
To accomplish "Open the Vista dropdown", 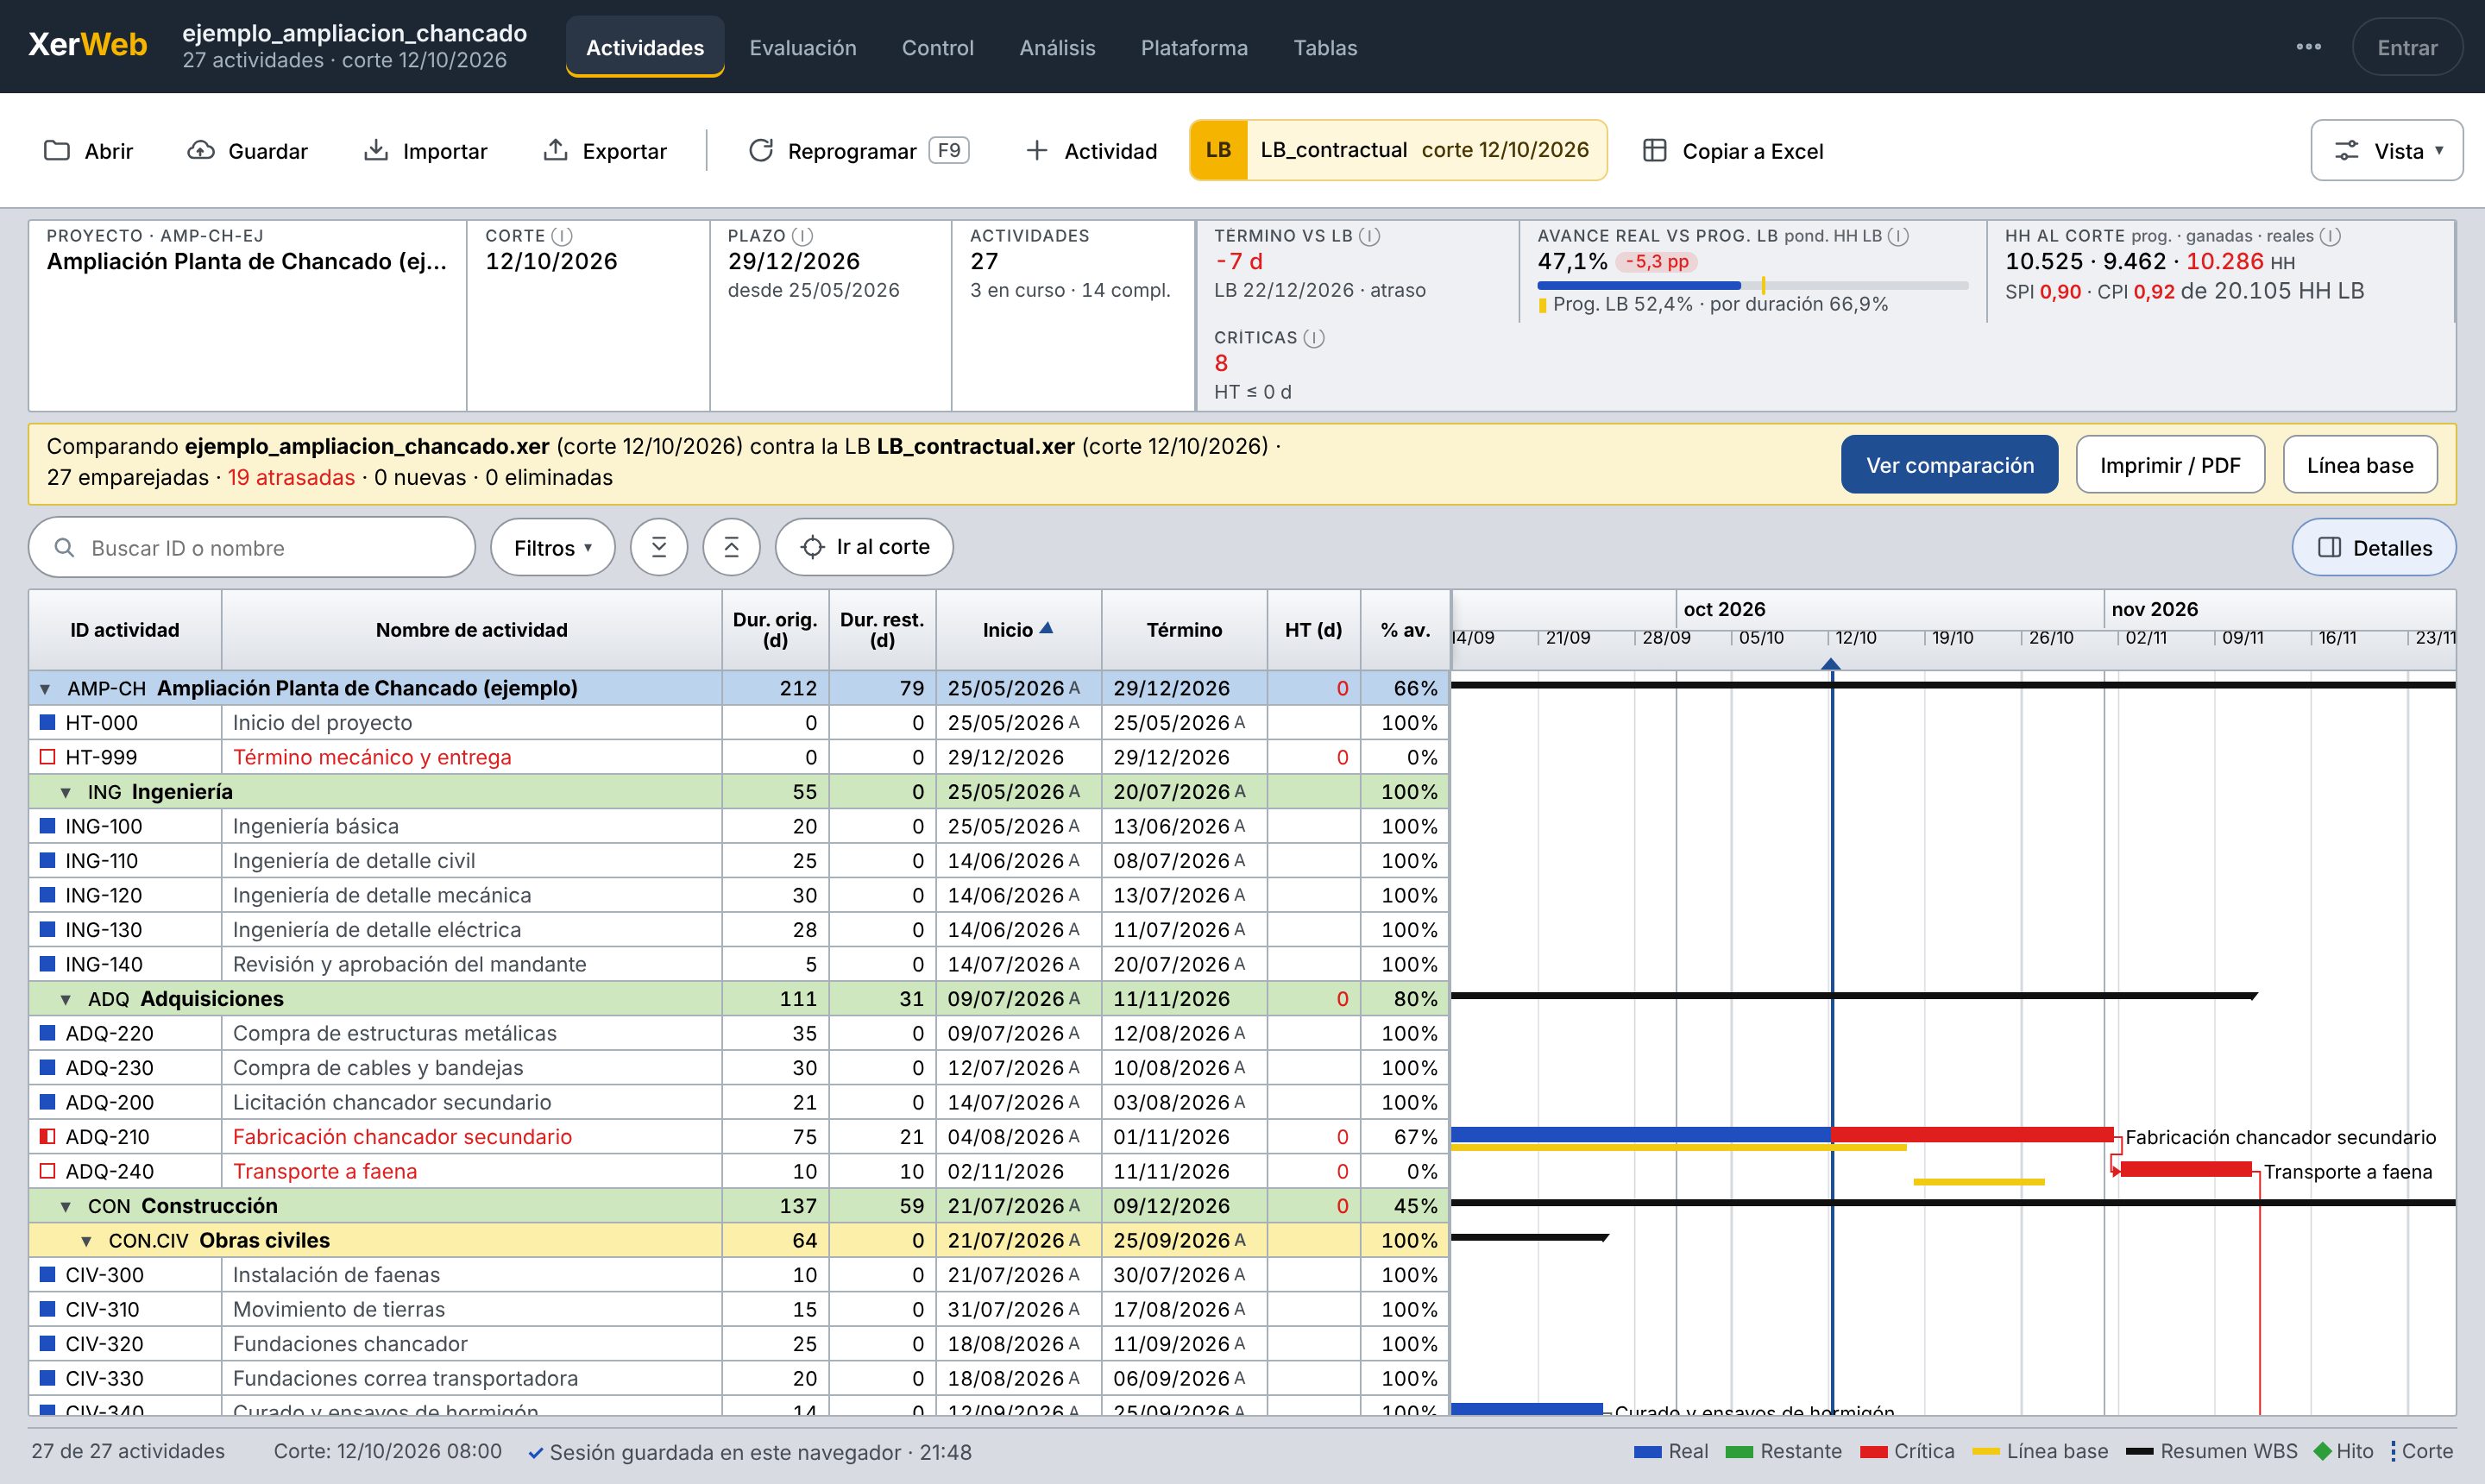I will (x=2386, y=151).
